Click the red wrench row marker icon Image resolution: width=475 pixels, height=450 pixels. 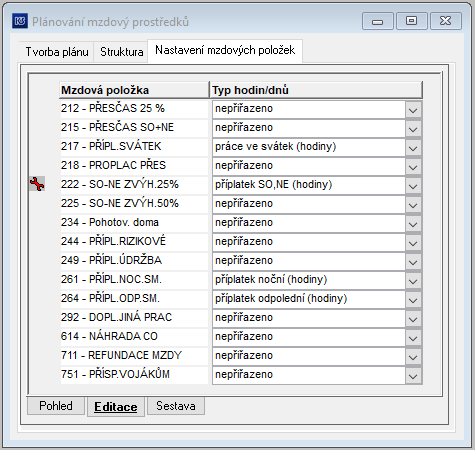pyautogui.click(x=37, y=184)
